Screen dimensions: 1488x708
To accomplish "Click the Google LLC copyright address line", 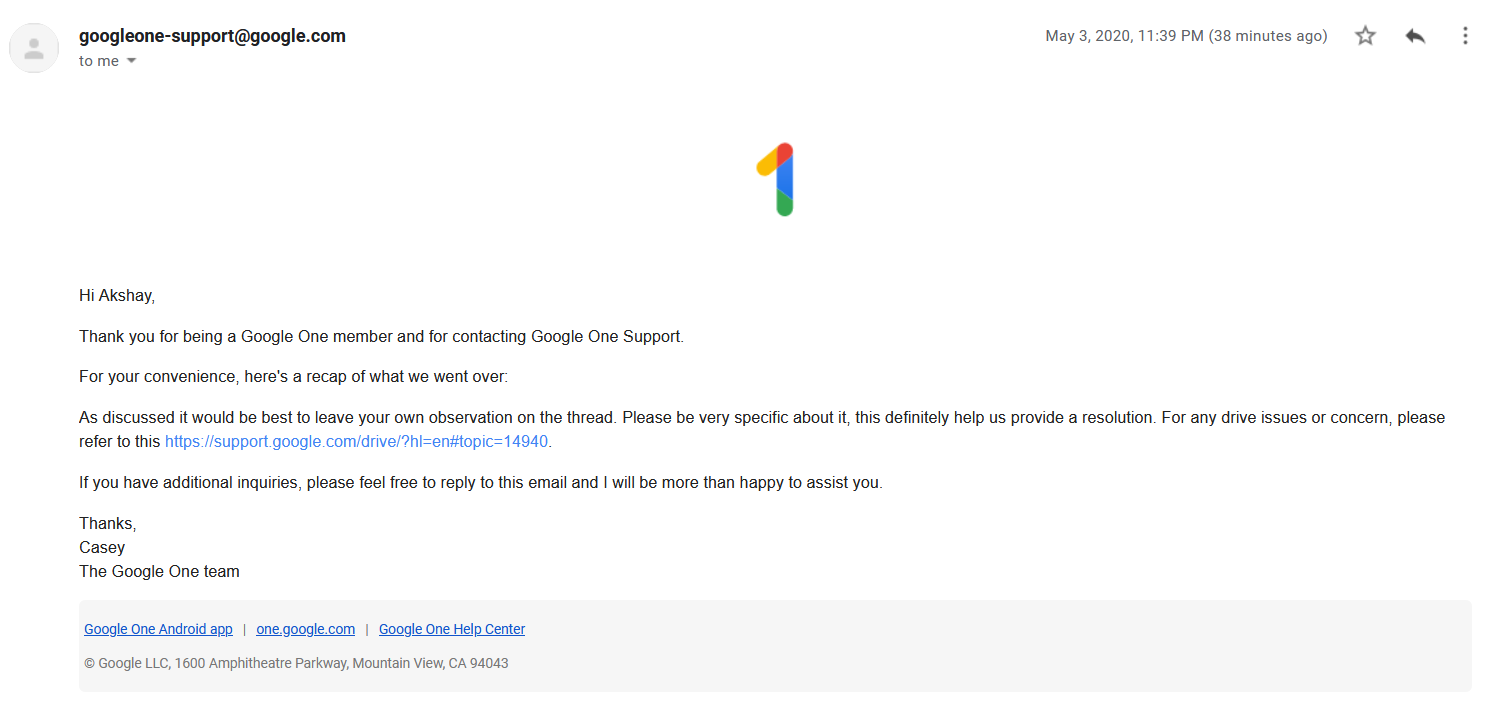I will [x=297, y=663].
